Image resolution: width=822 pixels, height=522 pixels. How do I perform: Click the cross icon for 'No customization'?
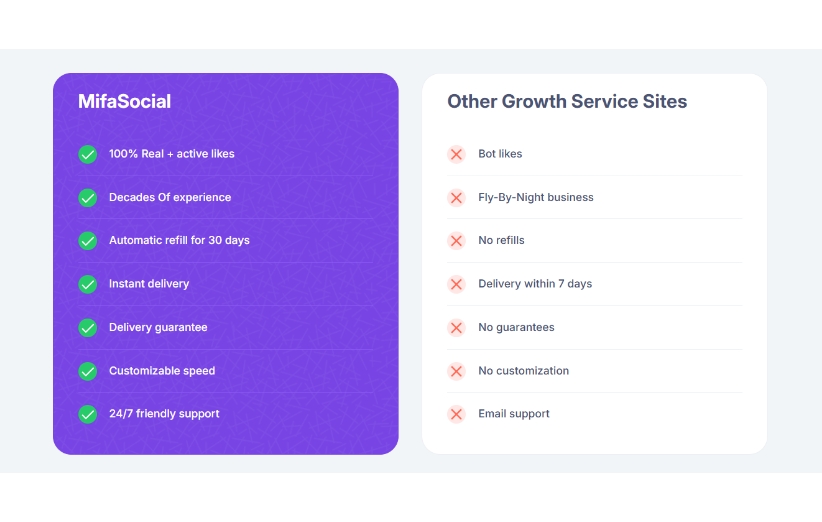pyautogui.click(x=456, y=371)
